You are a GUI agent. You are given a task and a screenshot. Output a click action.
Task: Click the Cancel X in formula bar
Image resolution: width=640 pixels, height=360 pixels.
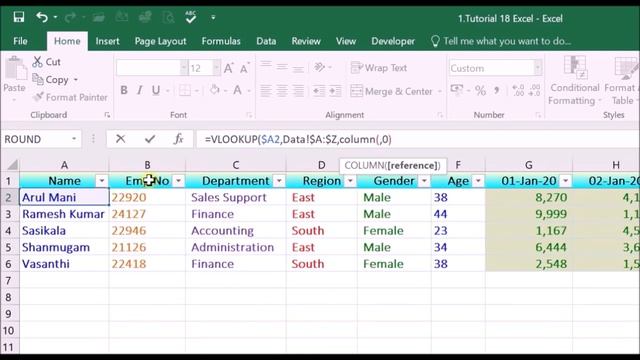pyautogui.click(x=120, y=139)
